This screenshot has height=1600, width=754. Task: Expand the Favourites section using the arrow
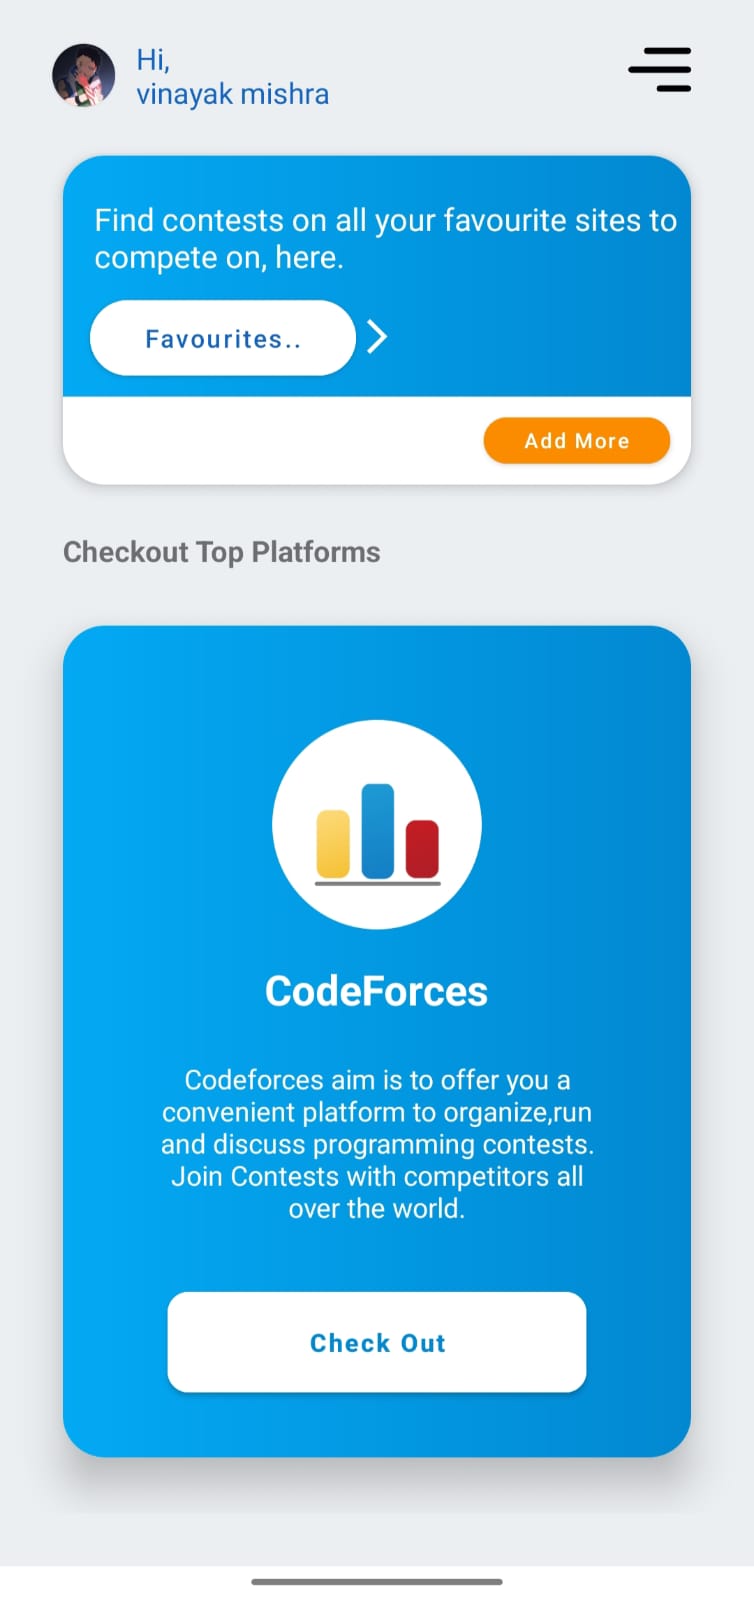coord(377,337)
